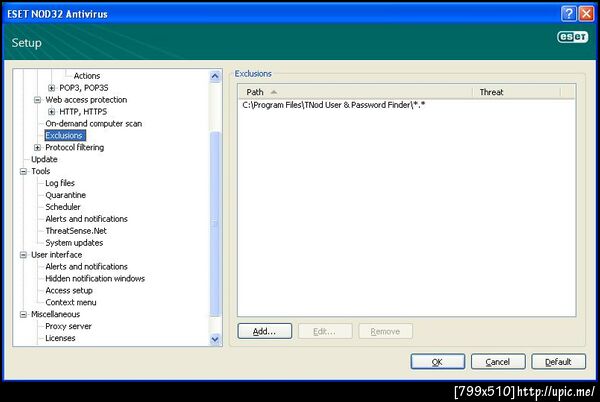
Task: Open Hidden notification windows settings
Action: click(x=95, y=278)
